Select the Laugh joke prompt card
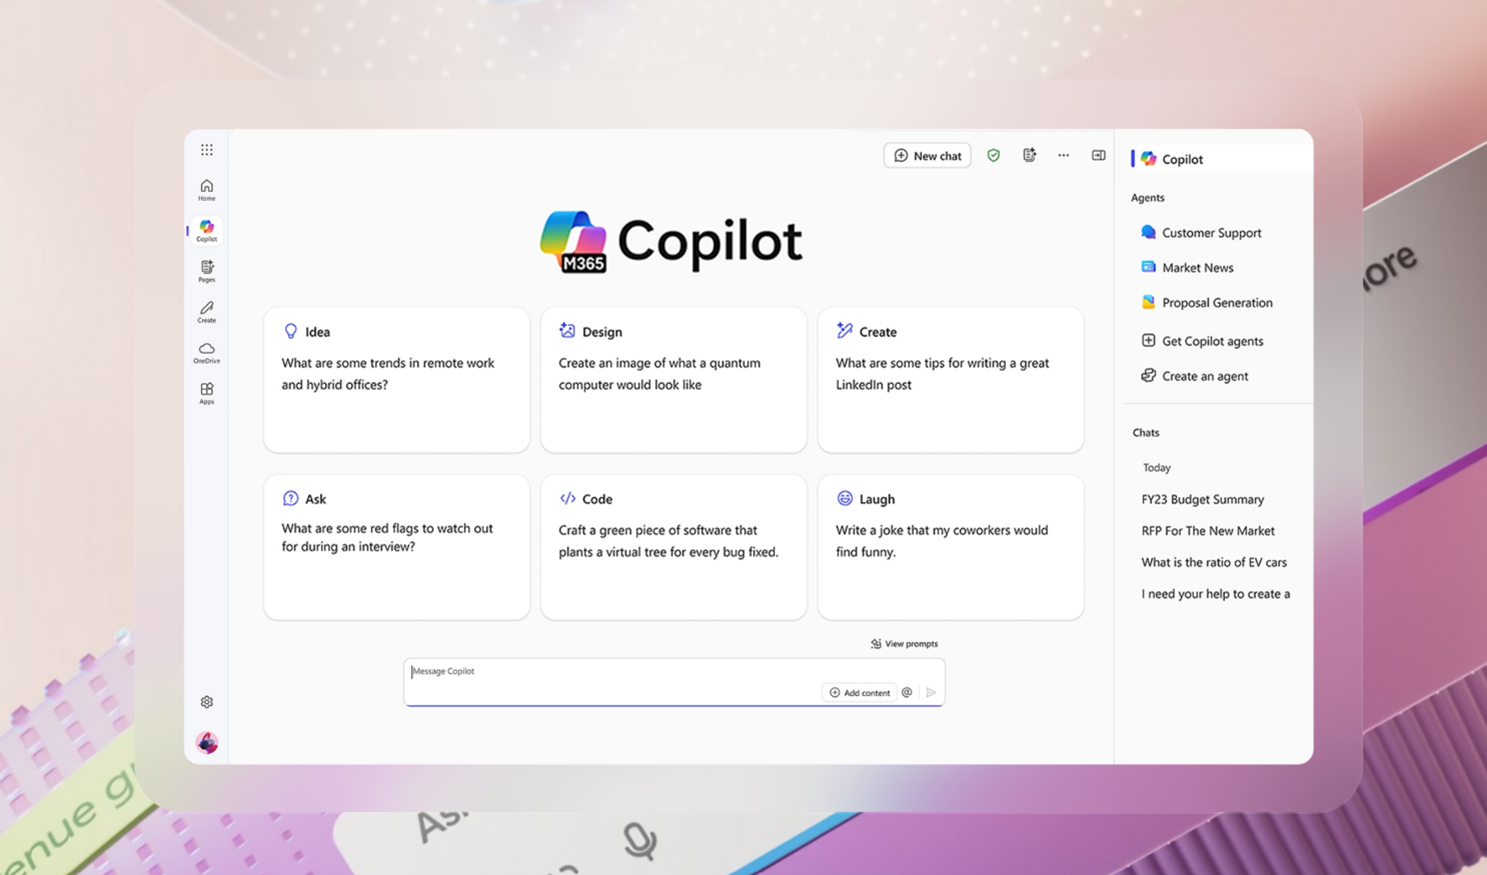Viewport: 1487px width, 875px height. pos(951,547)
